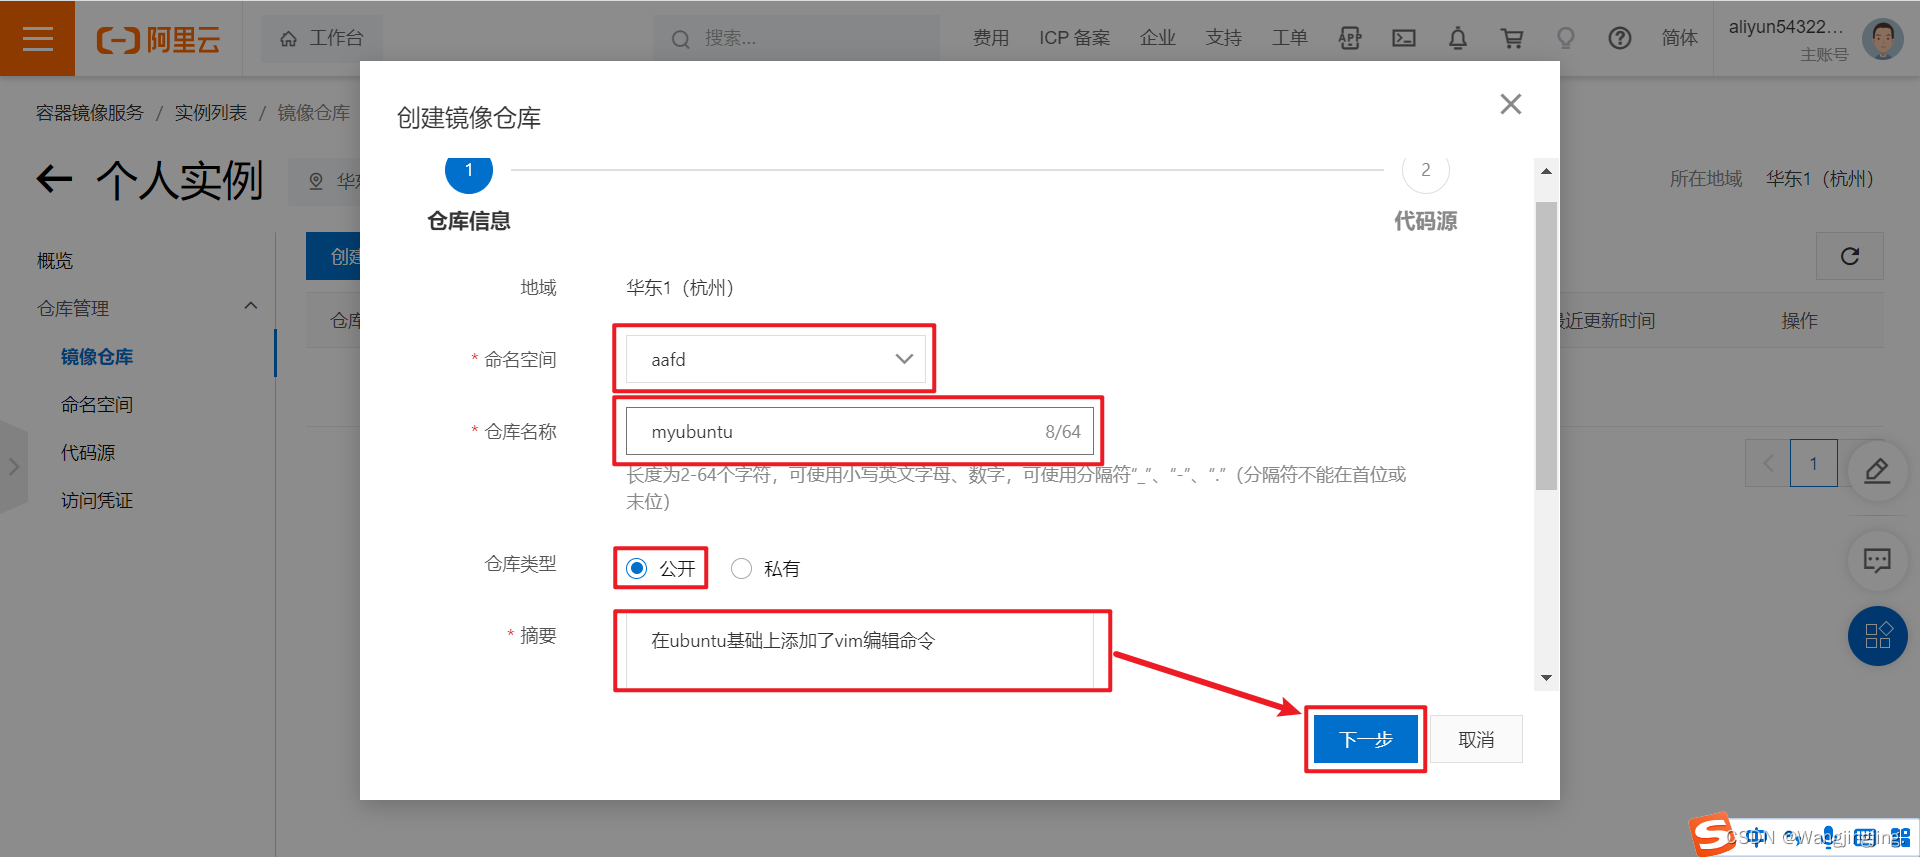Open the help question mark icon

[x=1620, y=38]
